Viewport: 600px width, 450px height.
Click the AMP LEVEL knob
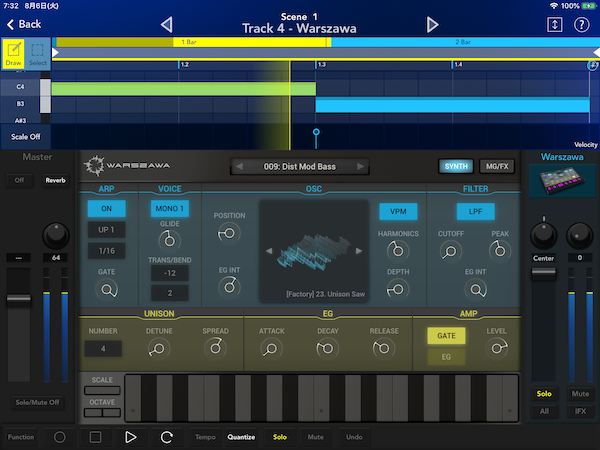[x=496, y=348]
